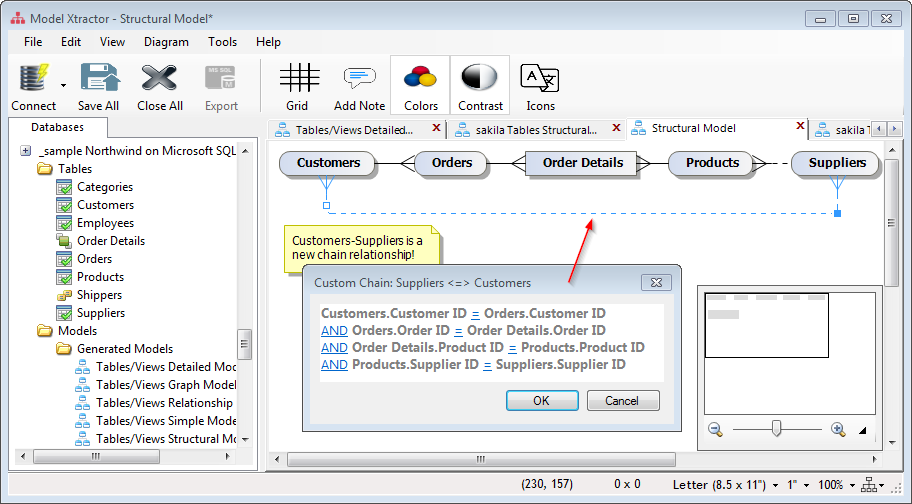912x504 pixels.
Task: Click the Export MS SQL icon
Action: (220, 78)
